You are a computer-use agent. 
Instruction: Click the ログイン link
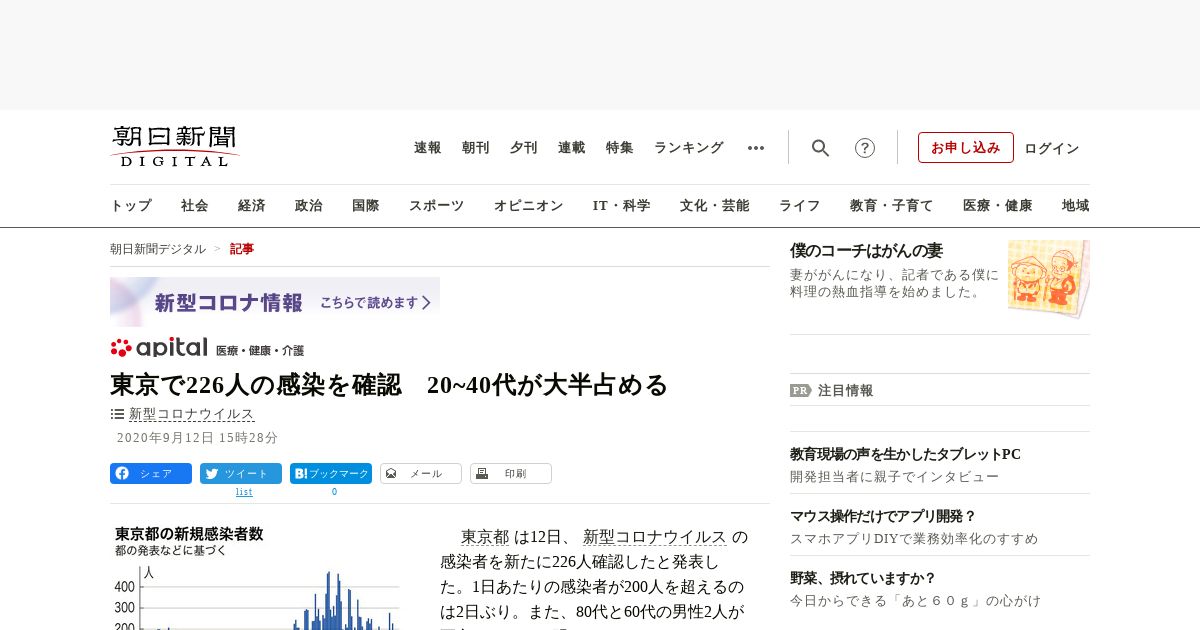1052,148
